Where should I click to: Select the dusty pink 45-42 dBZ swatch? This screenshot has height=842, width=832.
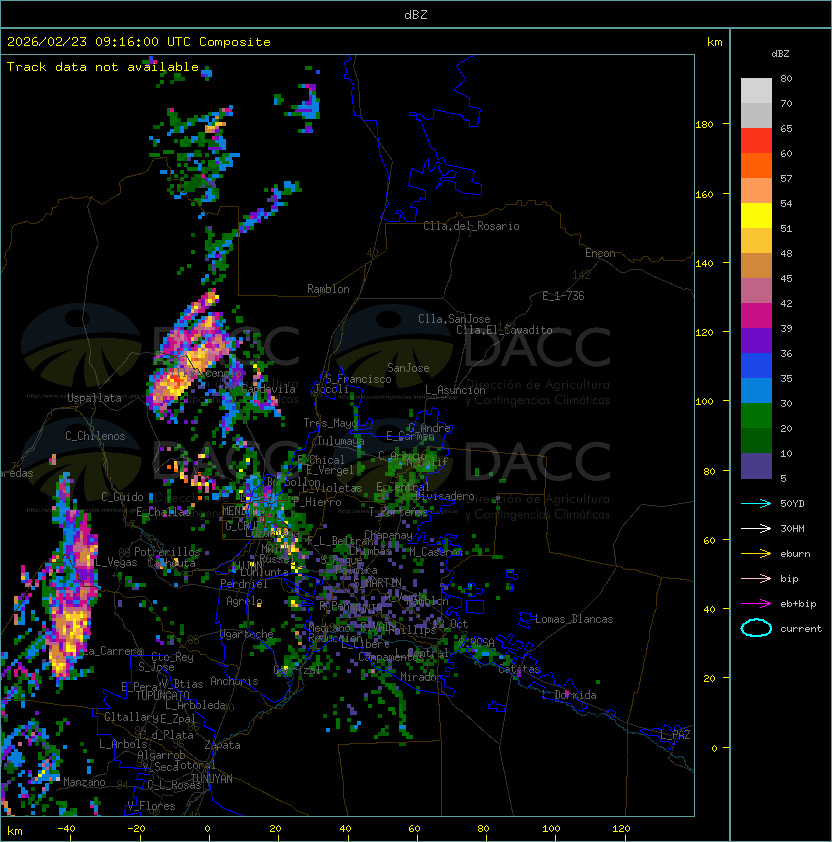point(756,291)
